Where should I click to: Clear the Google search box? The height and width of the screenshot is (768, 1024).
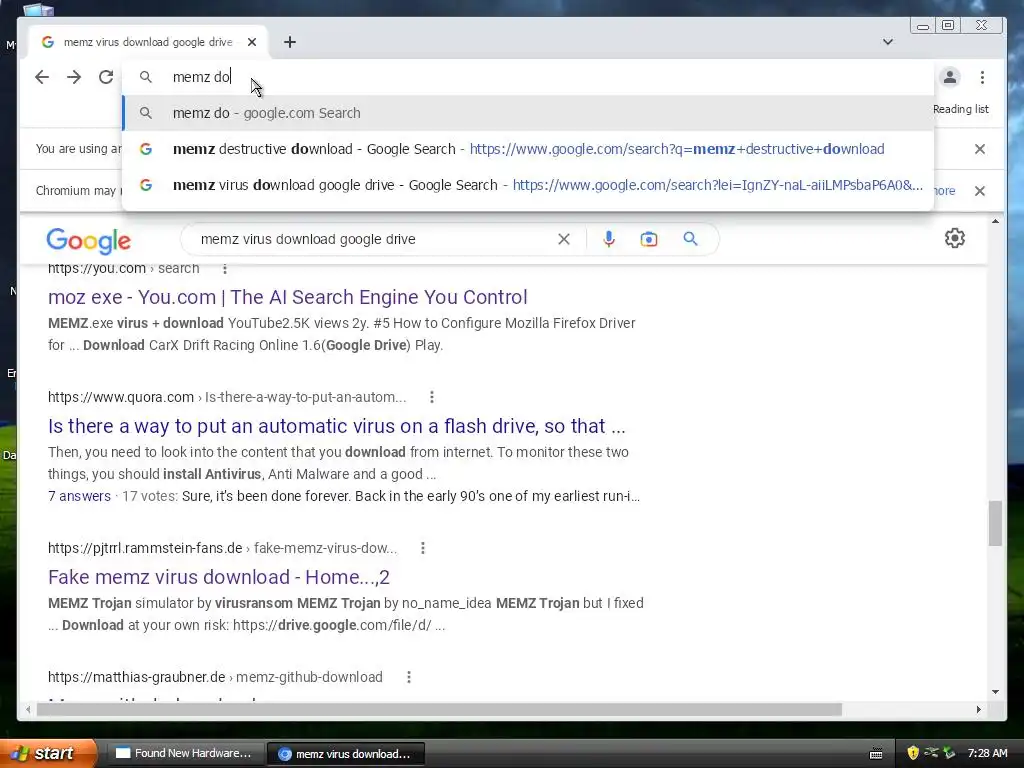pos(564,239)
